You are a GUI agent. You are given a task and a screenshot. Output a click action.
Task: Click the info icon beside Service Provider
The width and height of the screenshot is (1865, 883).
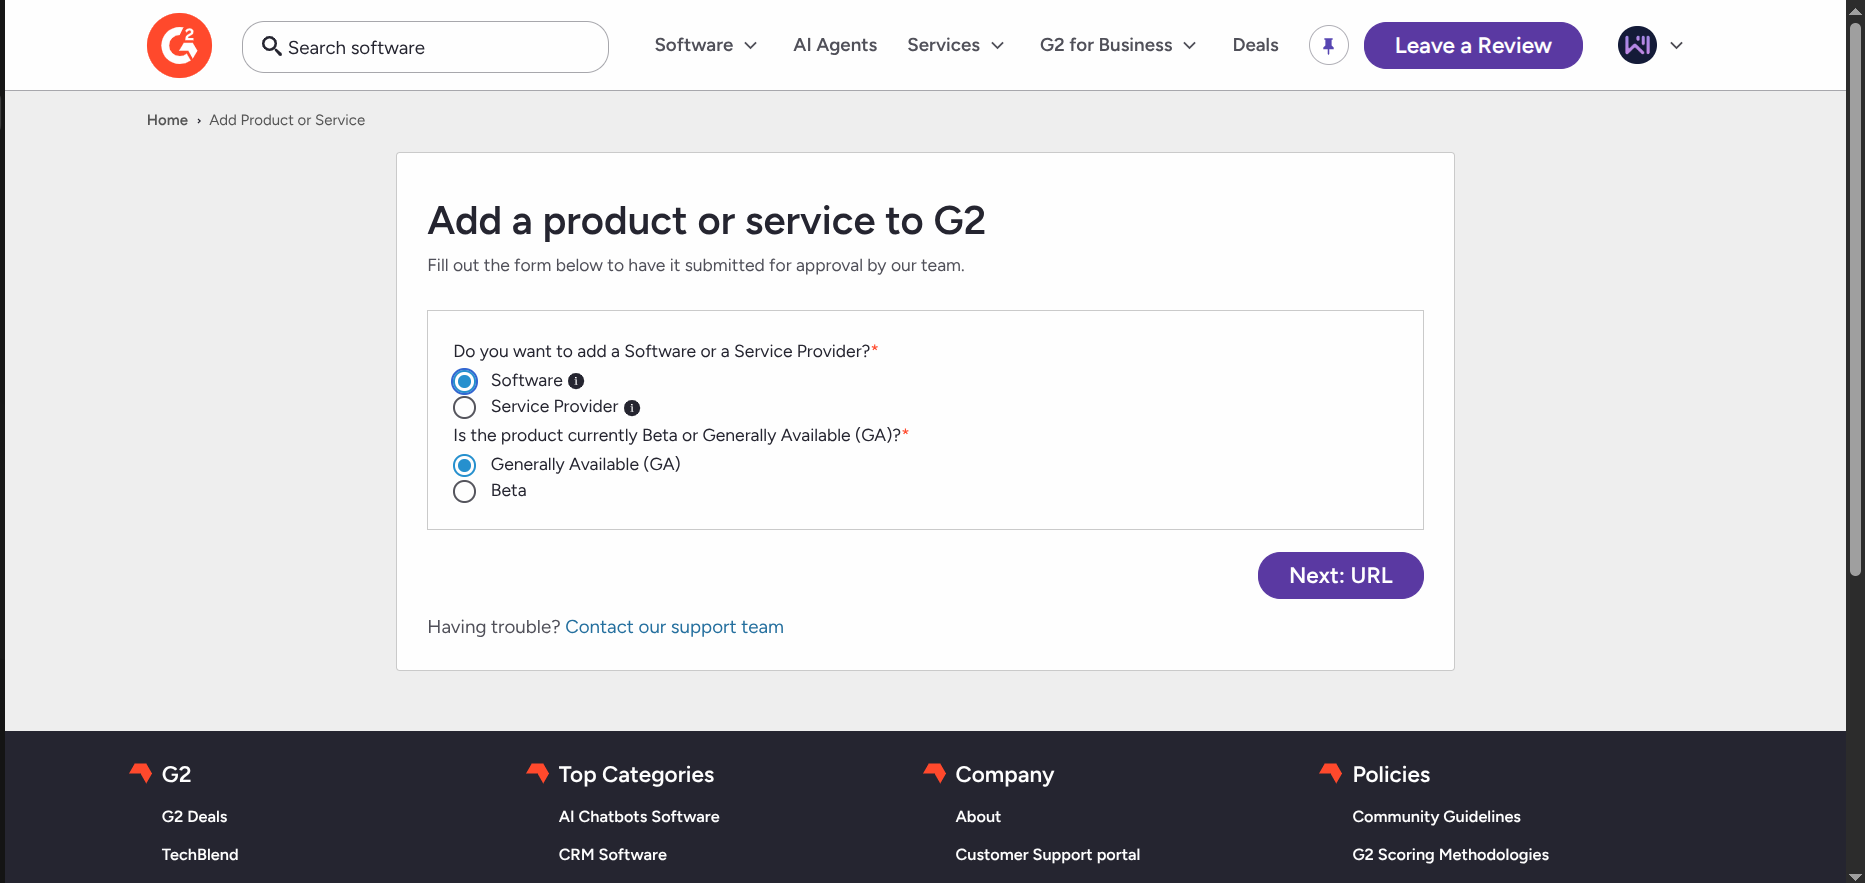click(632, 408)
